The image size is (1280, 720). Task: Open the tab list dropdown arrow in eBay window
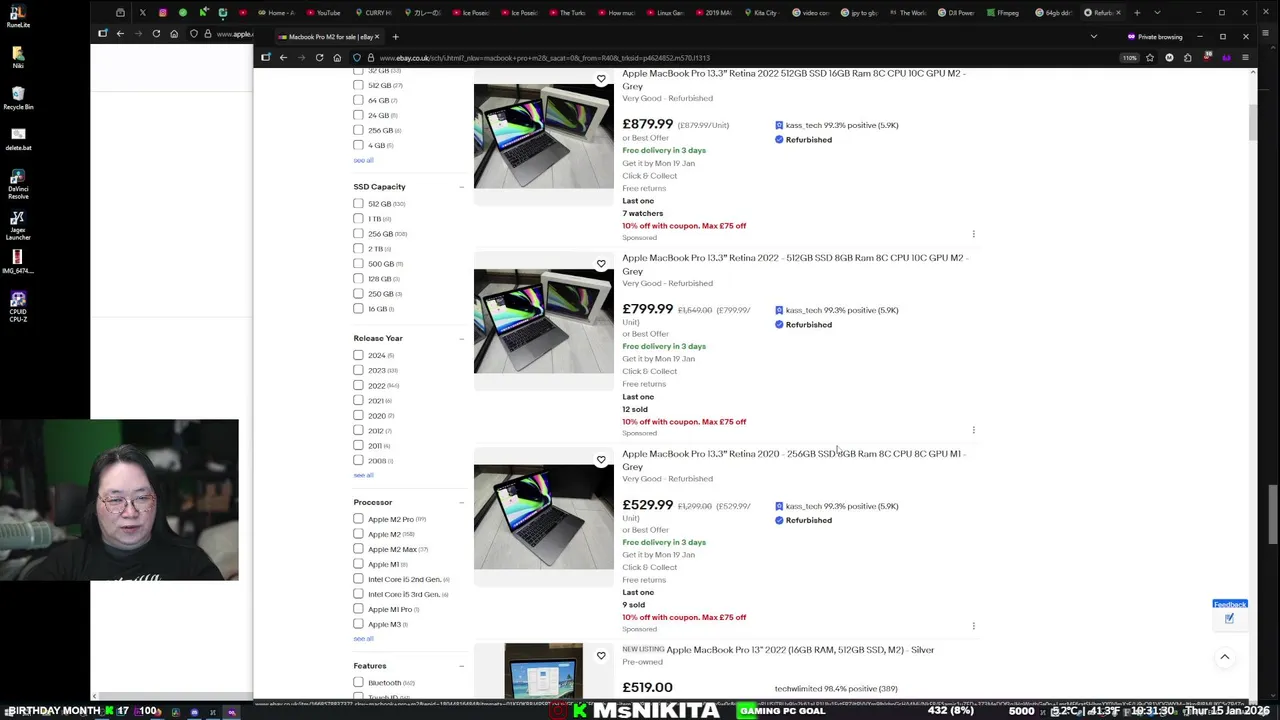click(1093, 37)
